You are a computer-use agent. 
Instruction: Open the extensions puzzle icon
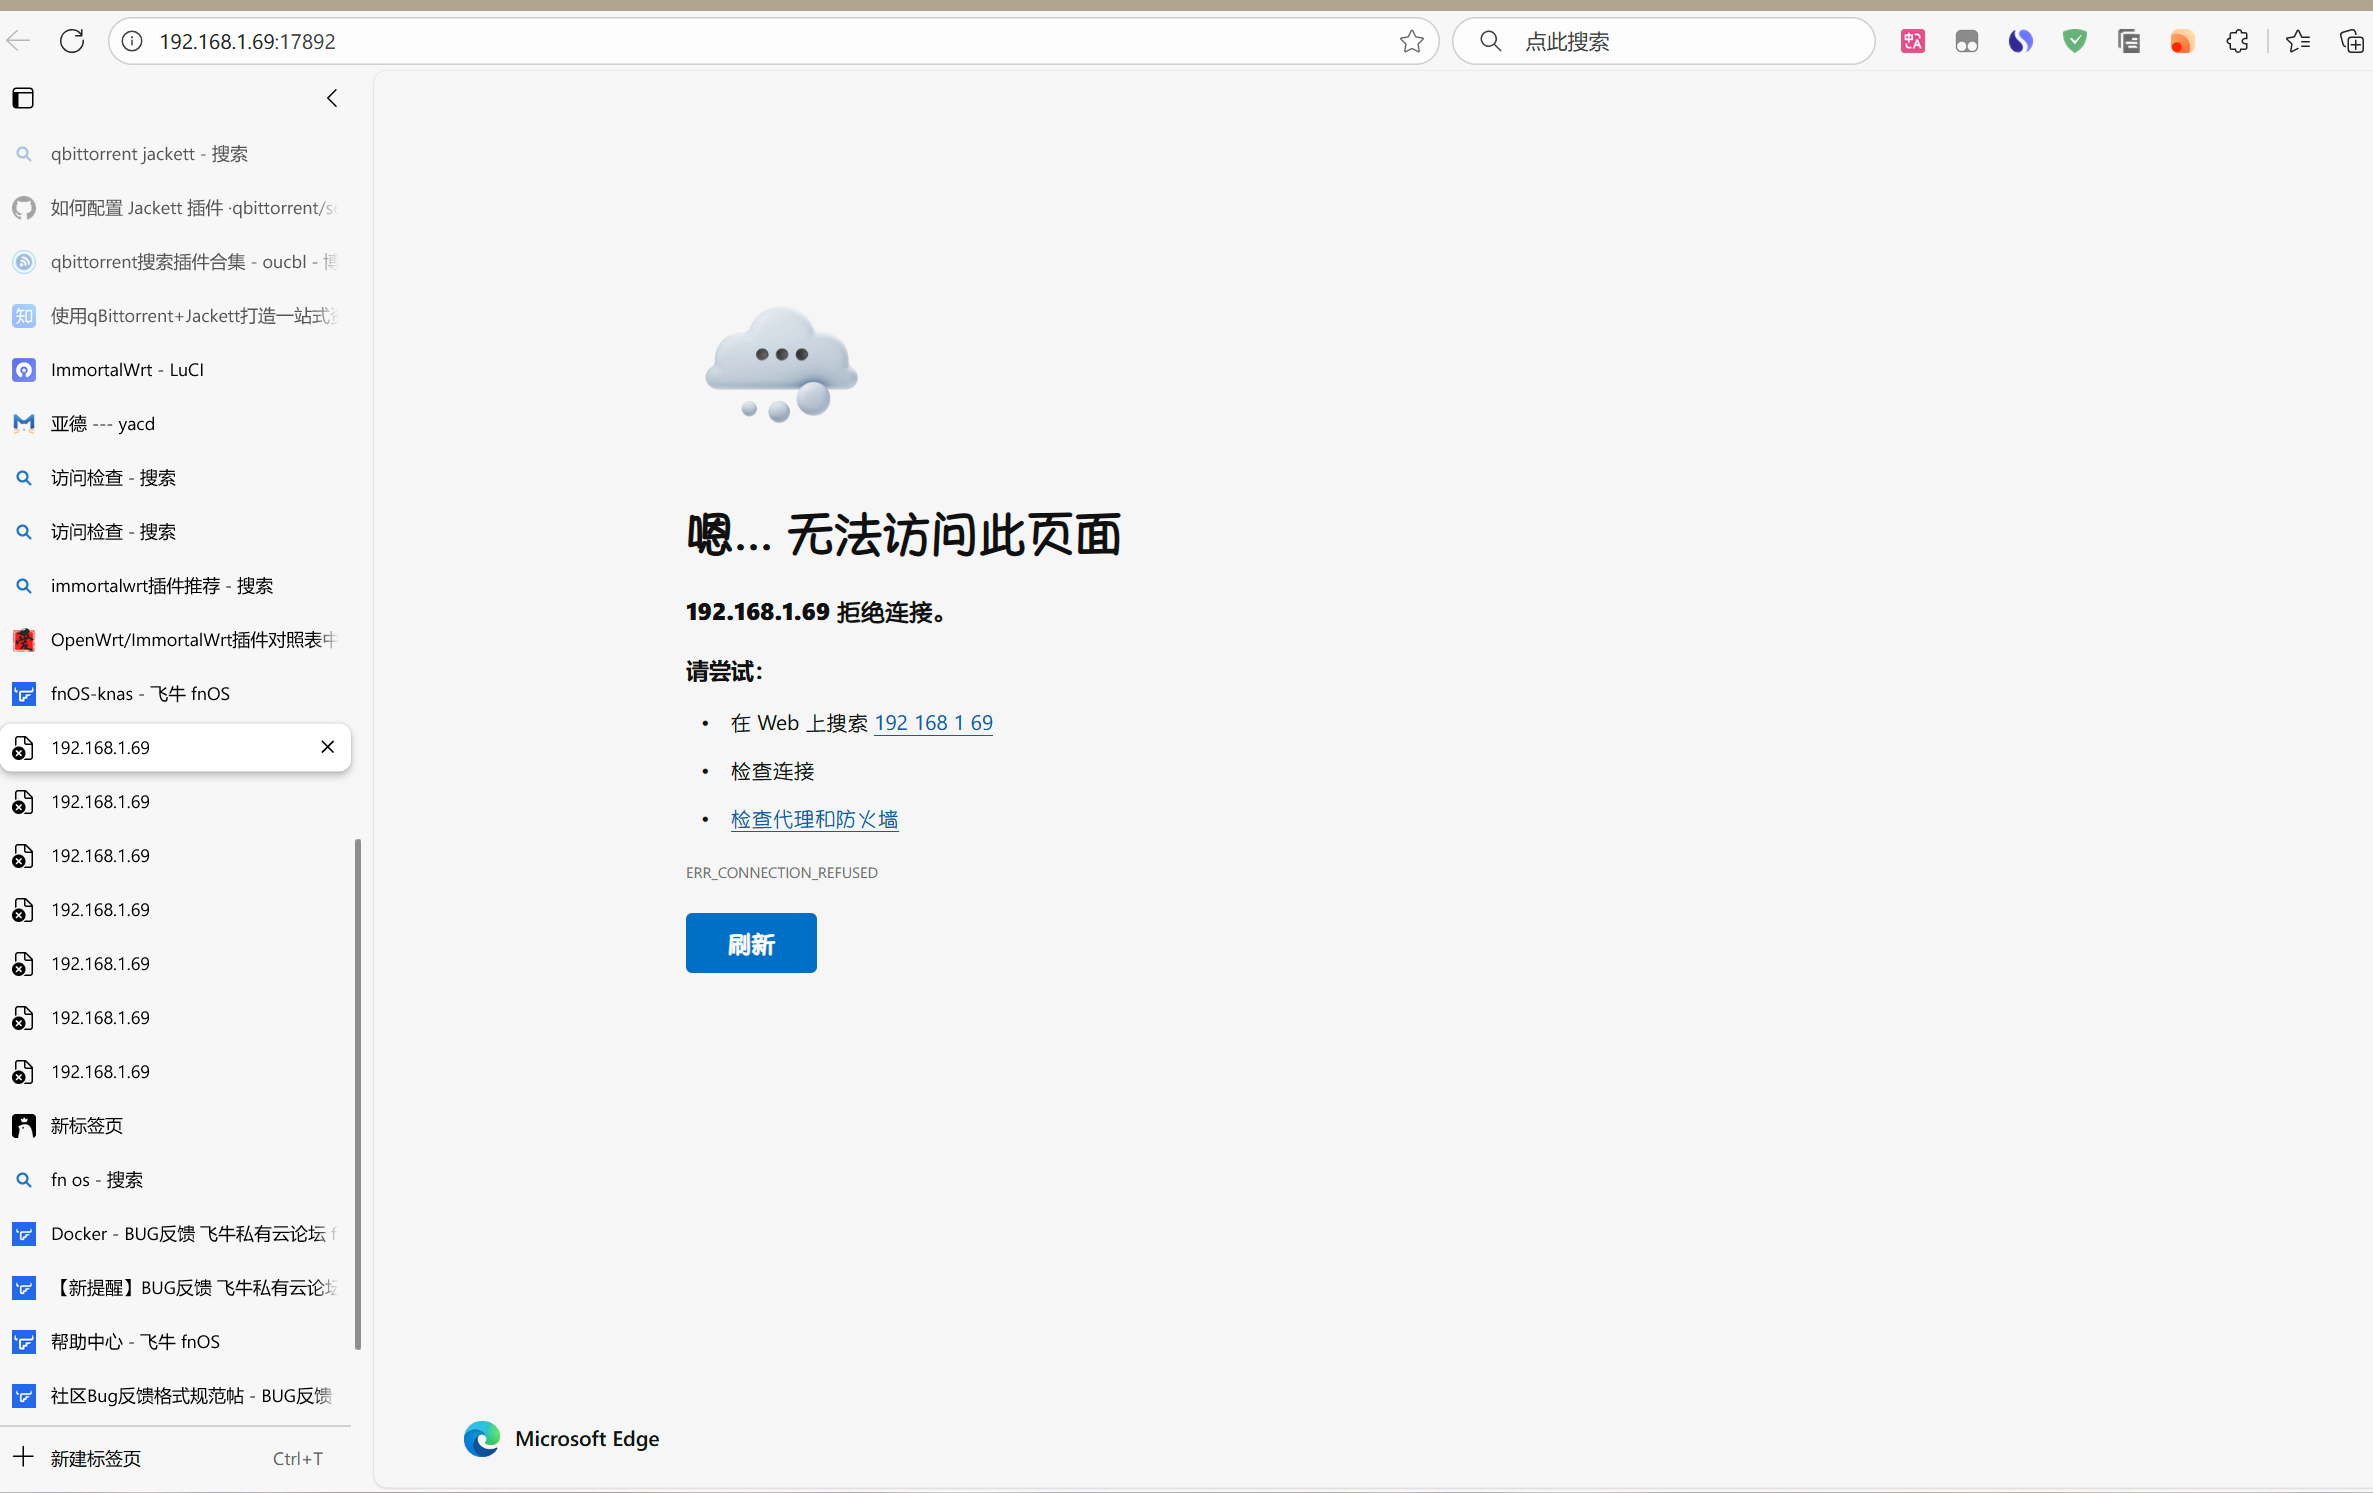click(2237, 41)
